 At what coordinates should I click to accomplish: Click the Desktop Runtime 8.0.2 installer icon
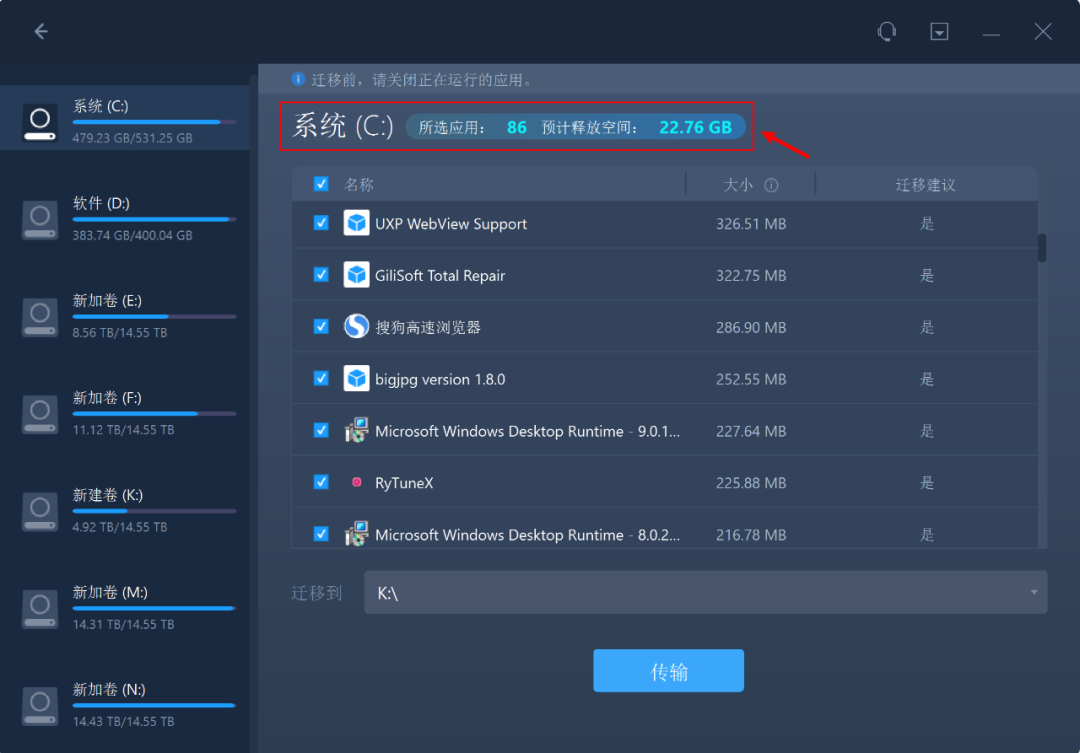(x=356, y=534)
